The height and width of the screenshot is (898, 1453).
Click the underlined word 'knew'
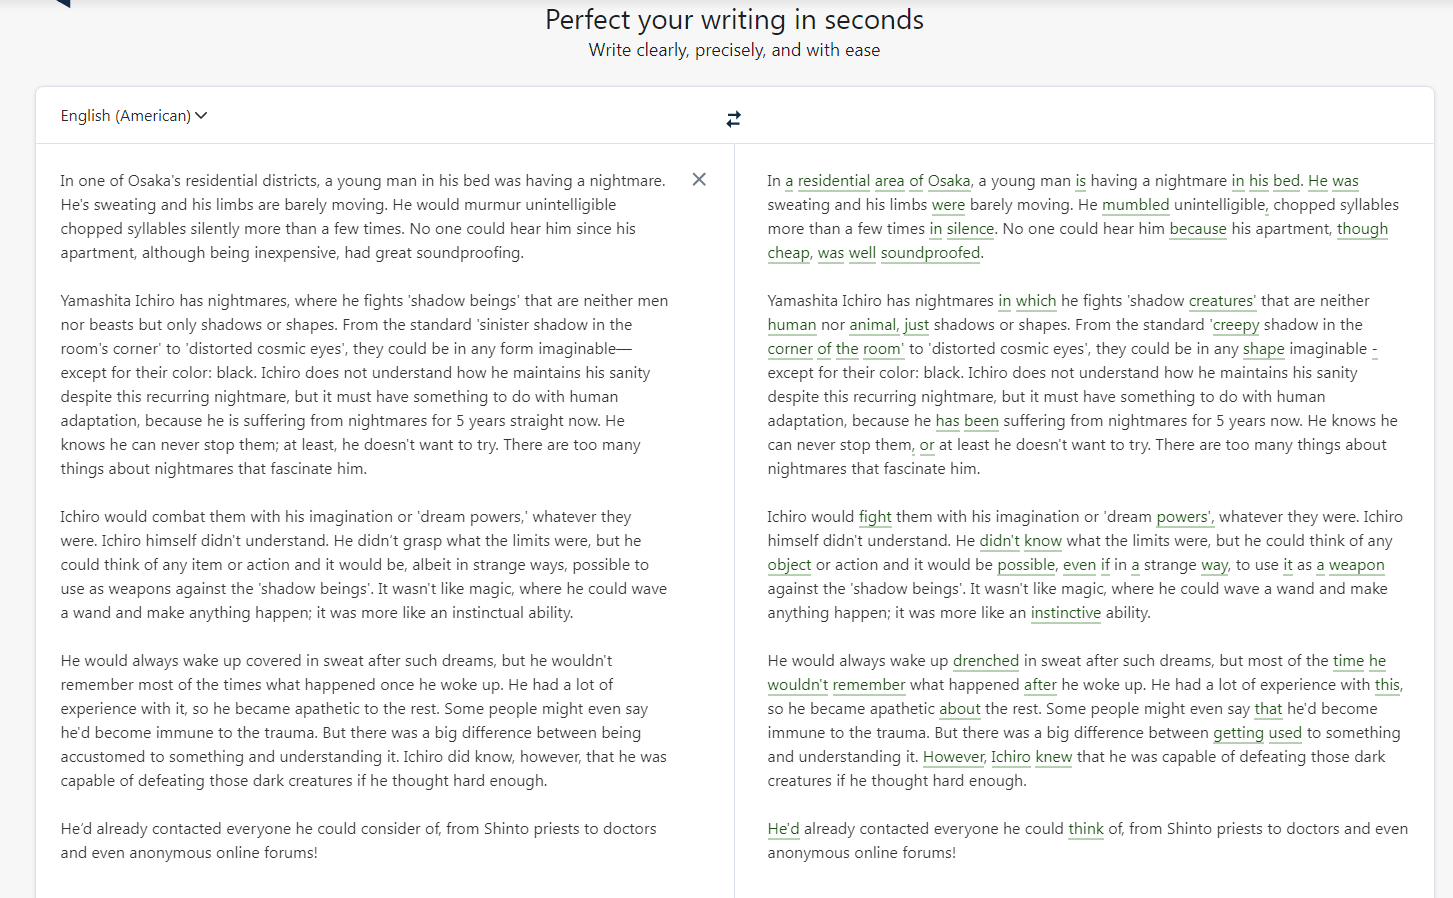click(1053, 757)
